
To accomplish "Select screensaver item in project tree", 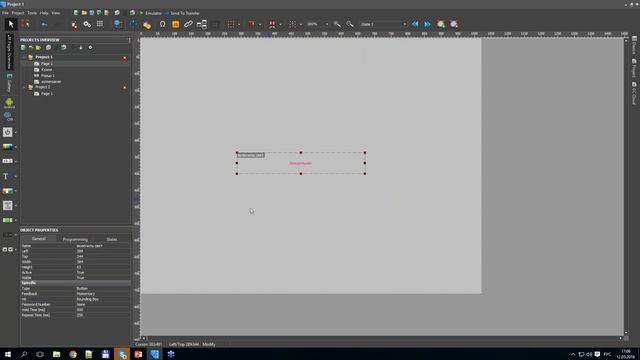I will click(x=51, y=82).
